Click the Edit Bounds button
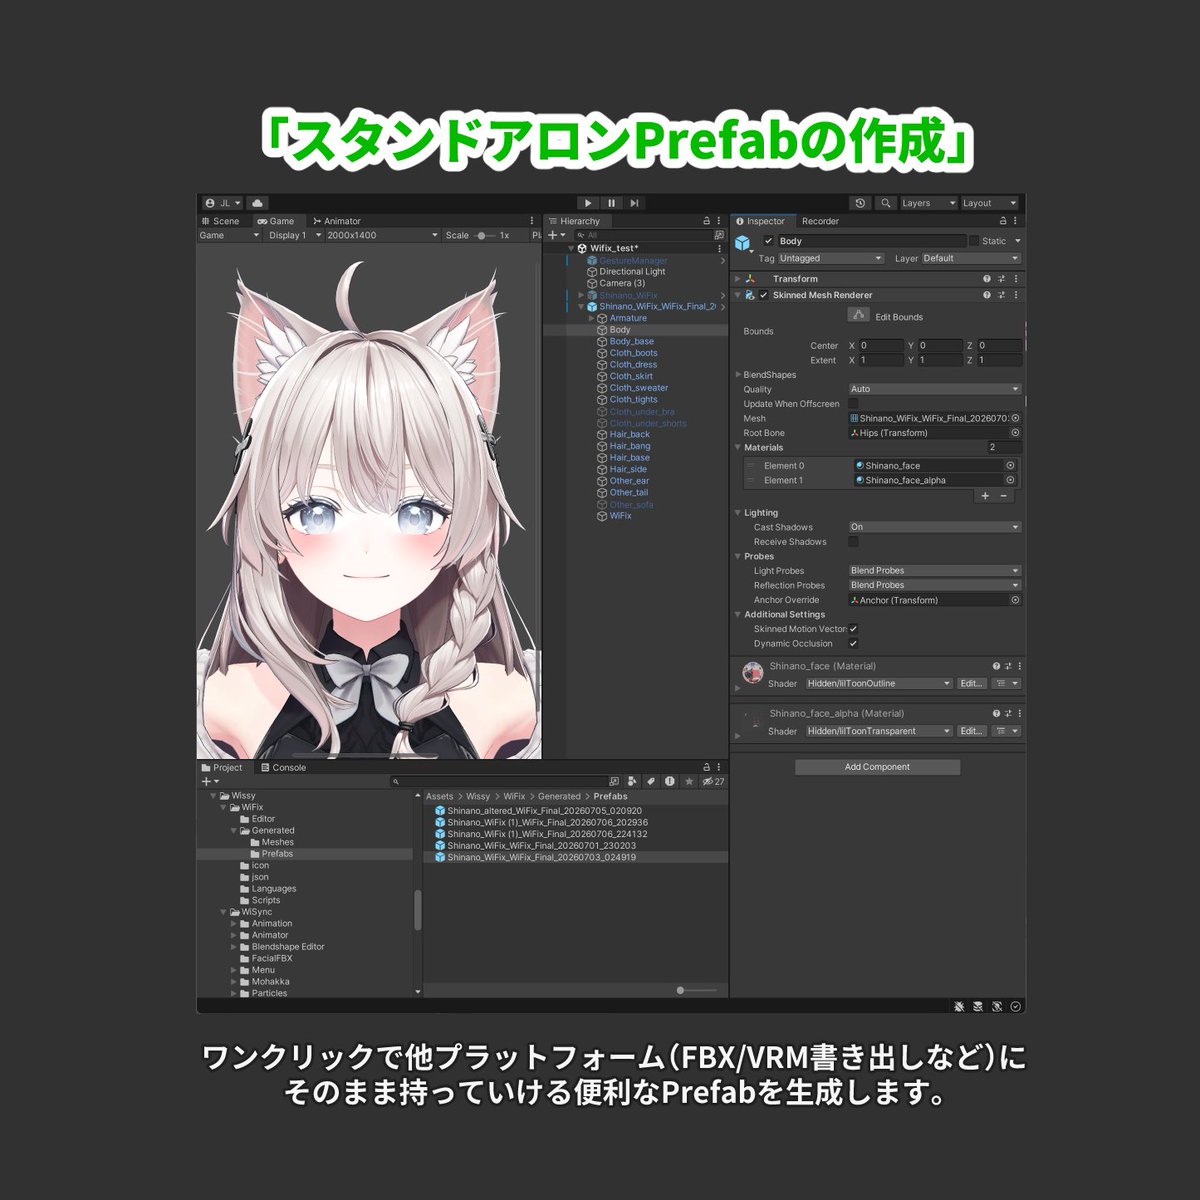 tap(858, 315)
